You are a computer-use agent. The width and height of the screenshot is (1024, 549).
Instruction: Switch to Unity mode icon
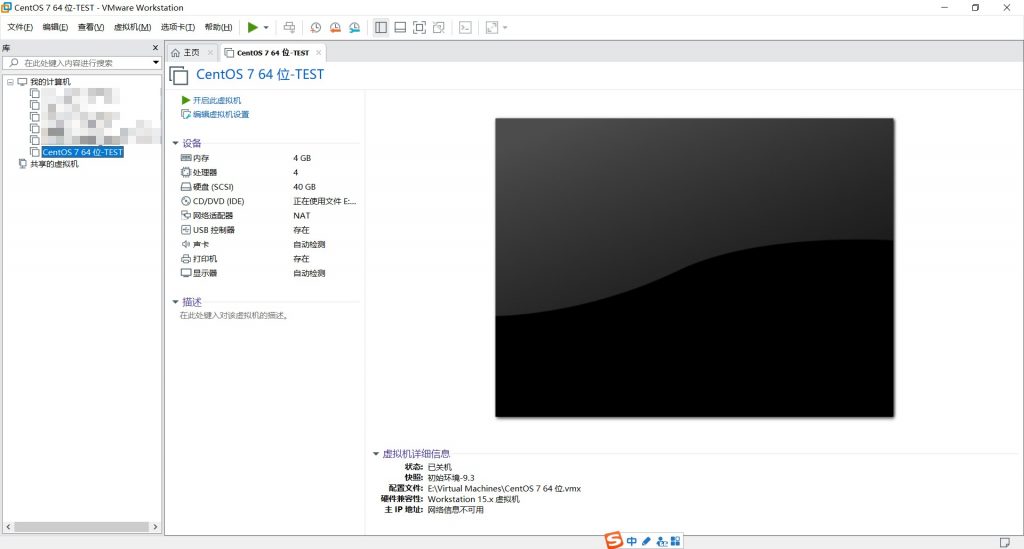tap(439, 27)
